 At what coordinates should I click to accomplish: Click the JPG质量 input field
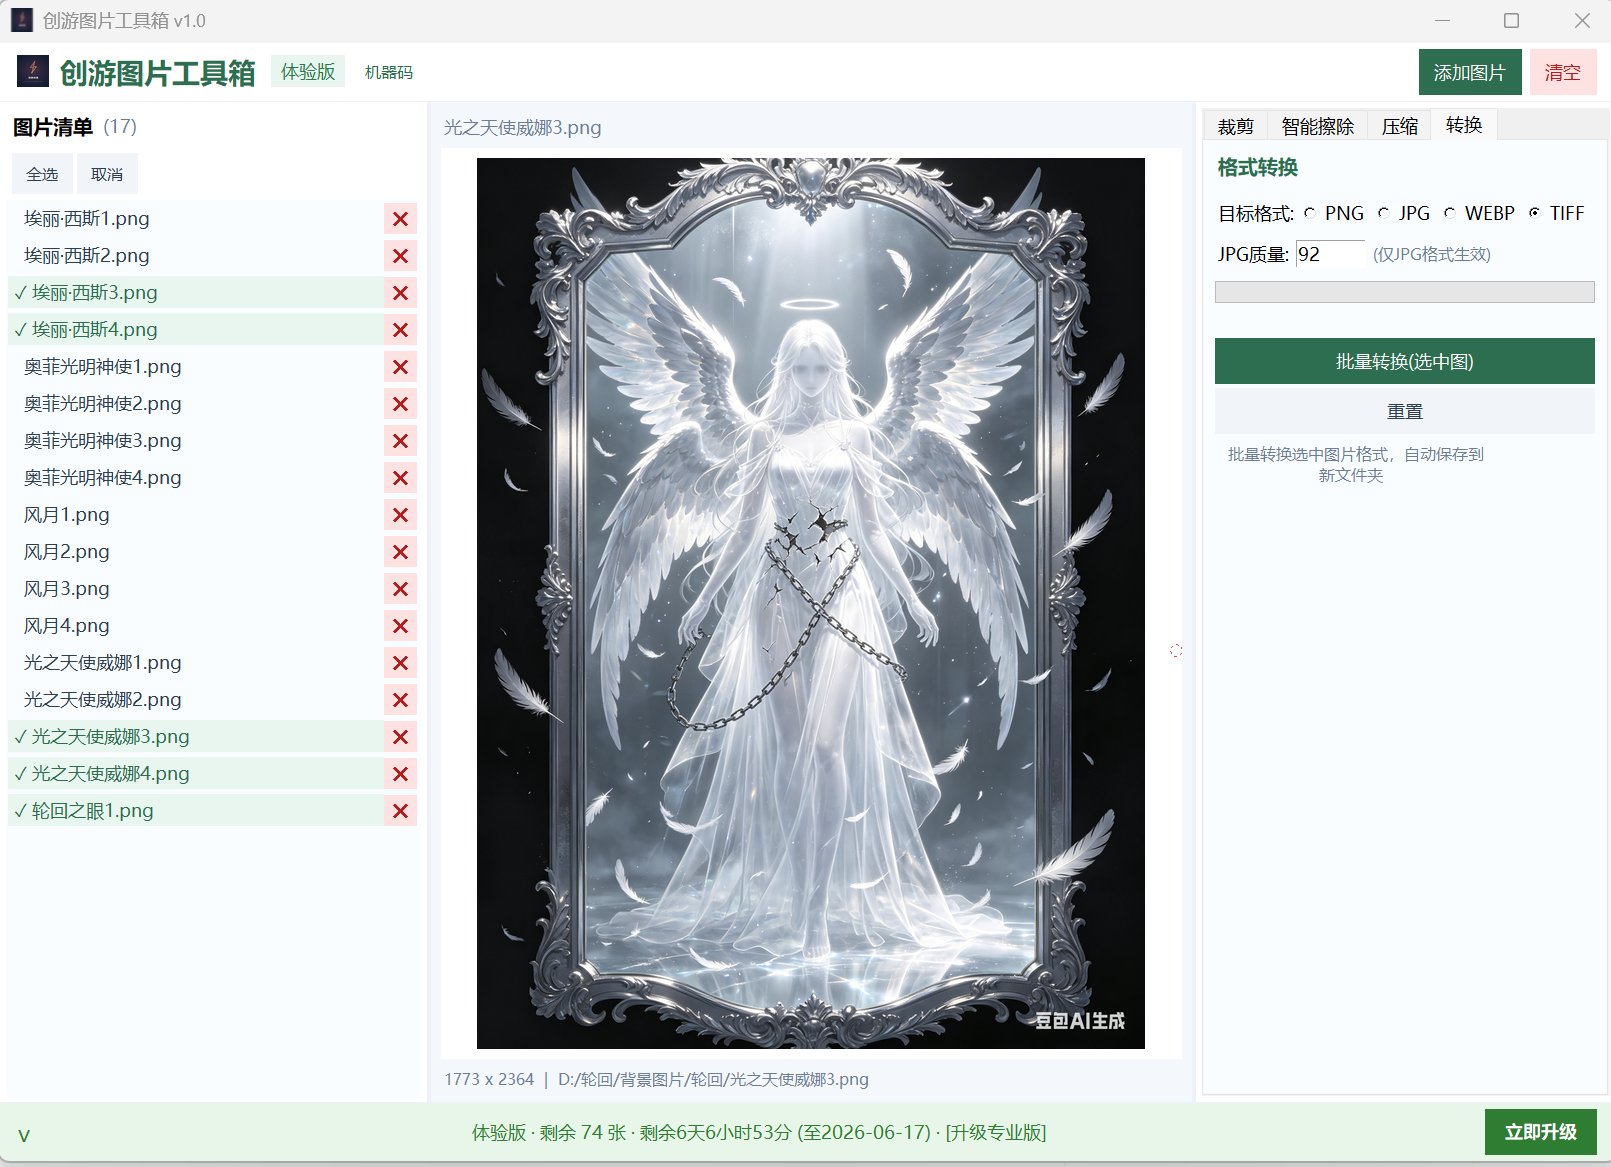tap(1330, 254)
